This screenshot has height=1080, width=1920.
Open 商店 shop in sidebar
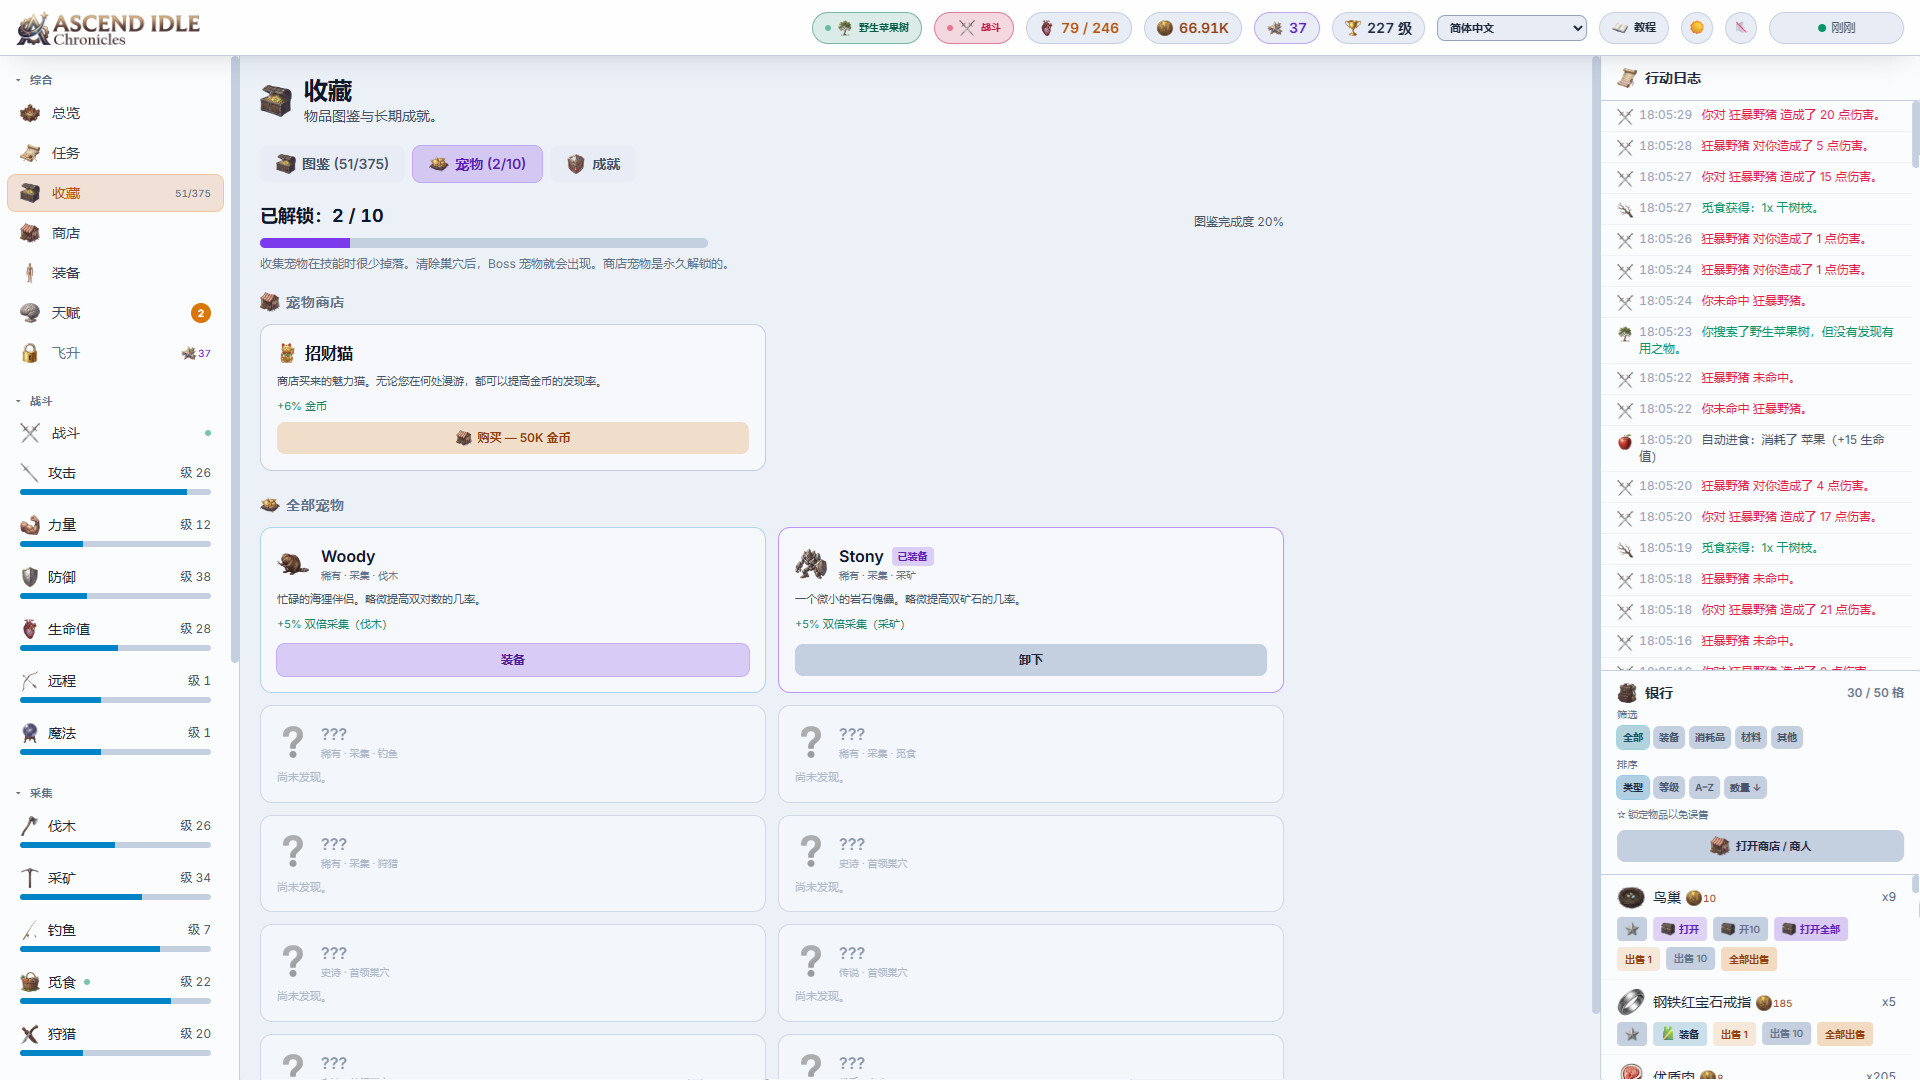(x=115, y=233)
